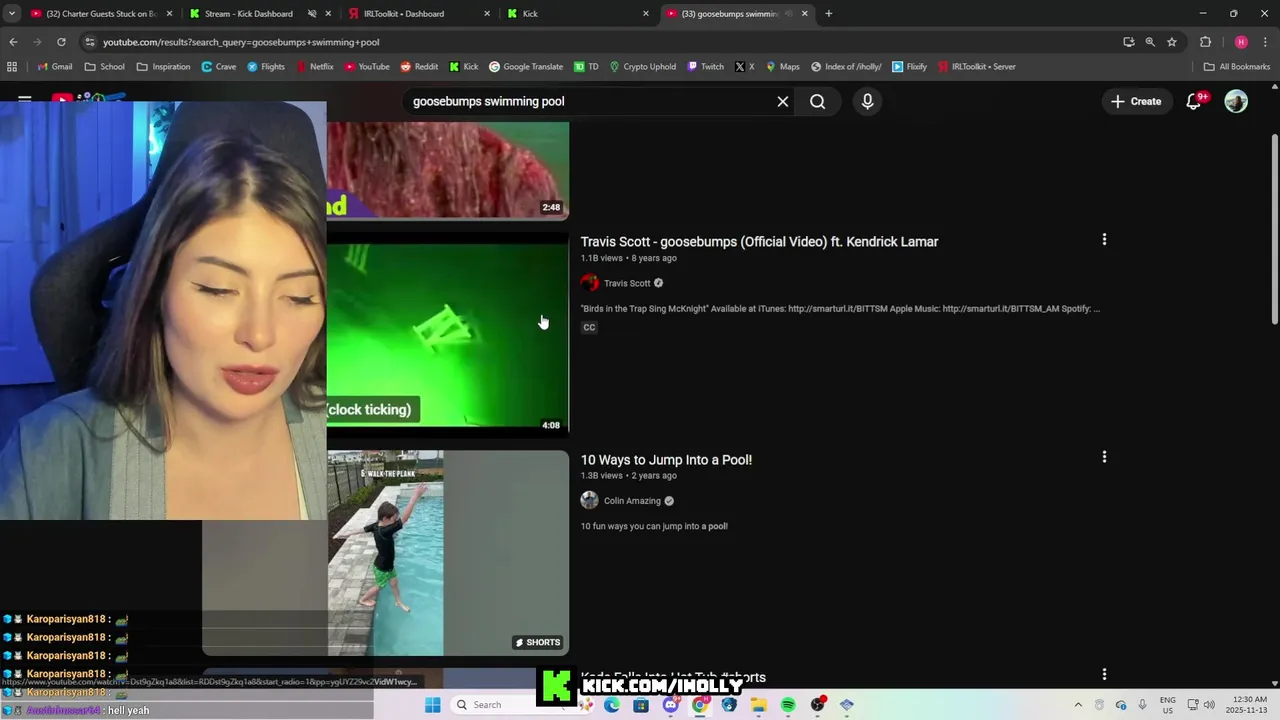This screenshot has height=720, width=1280.
Task: Open OBS Studio from the taskbar
Action: coord(818,705)
